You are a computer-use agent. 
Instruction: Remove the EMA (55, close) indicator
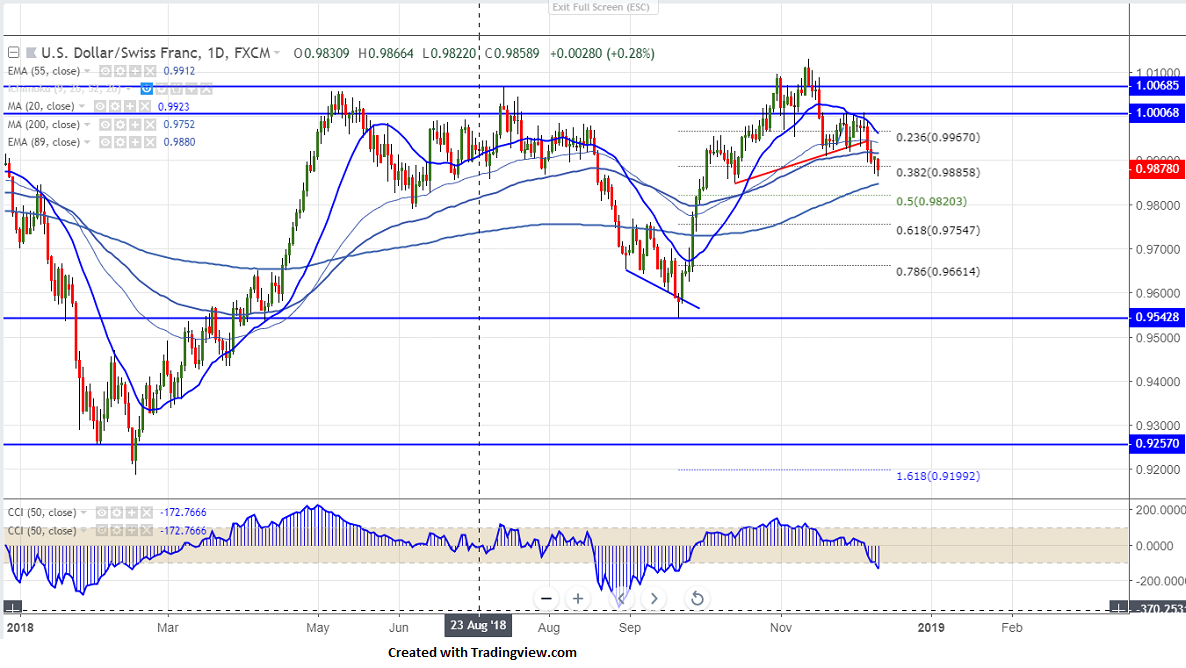coord(150,71)
